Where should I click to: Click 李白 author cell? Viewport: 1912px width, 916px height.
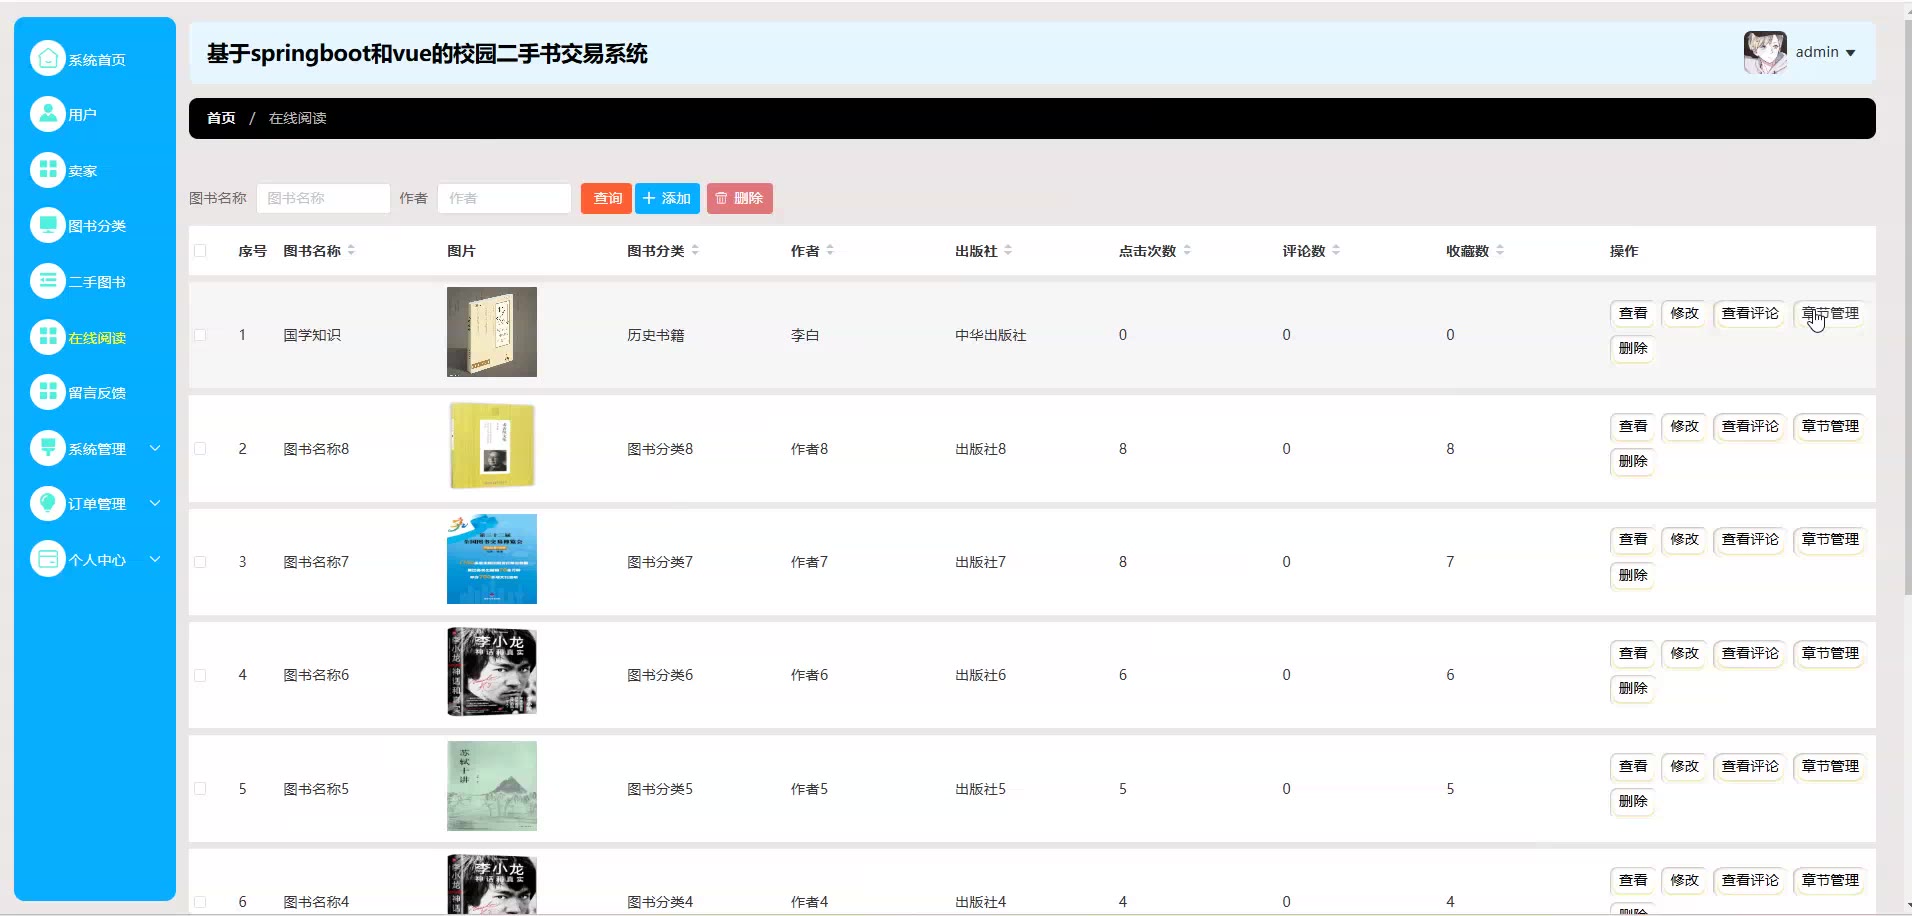coord(805,335)
